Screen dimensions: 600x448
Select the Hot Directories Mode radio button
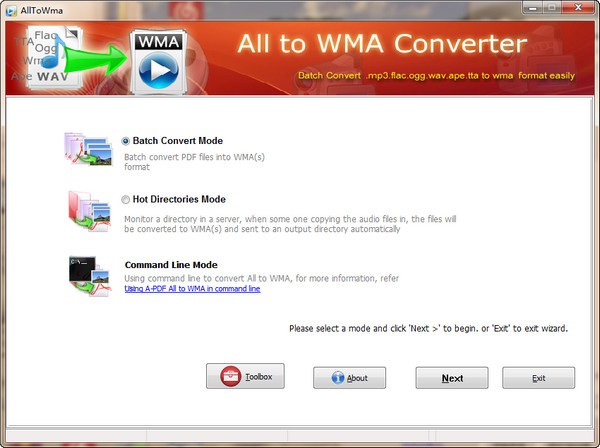click(126, 200)
